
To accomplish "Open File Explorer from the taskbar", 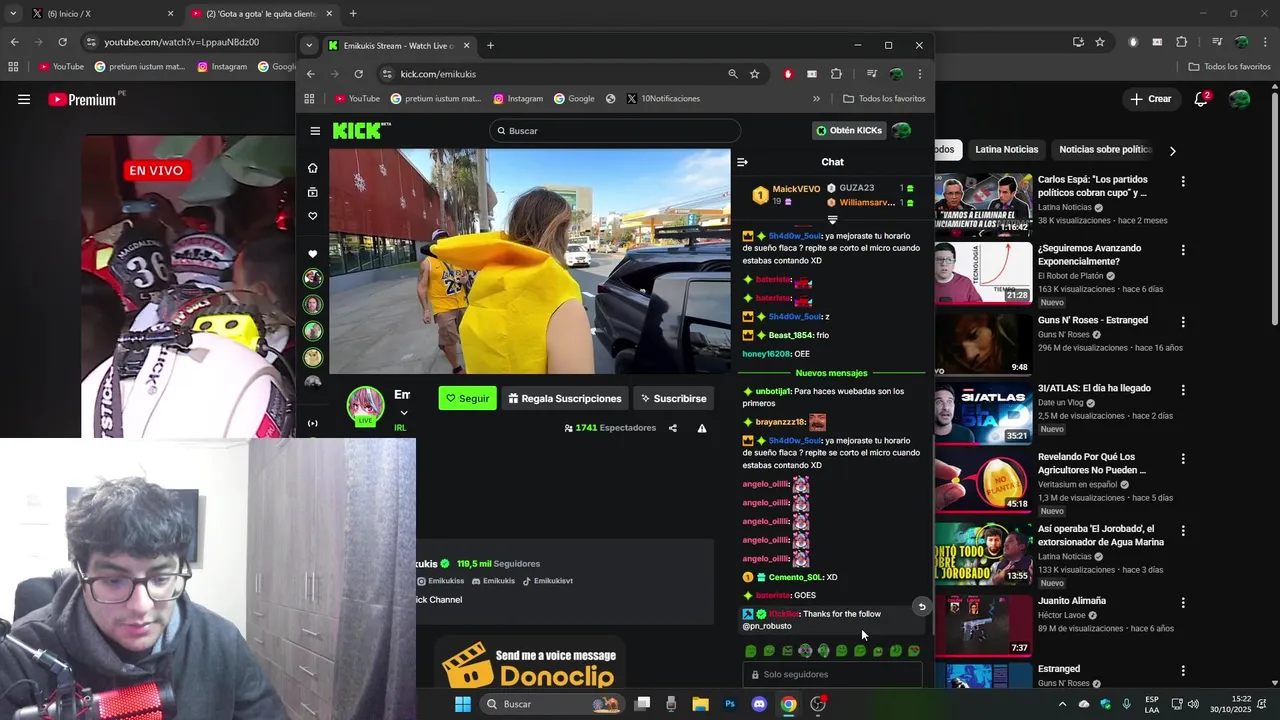I will click(700, 704).
